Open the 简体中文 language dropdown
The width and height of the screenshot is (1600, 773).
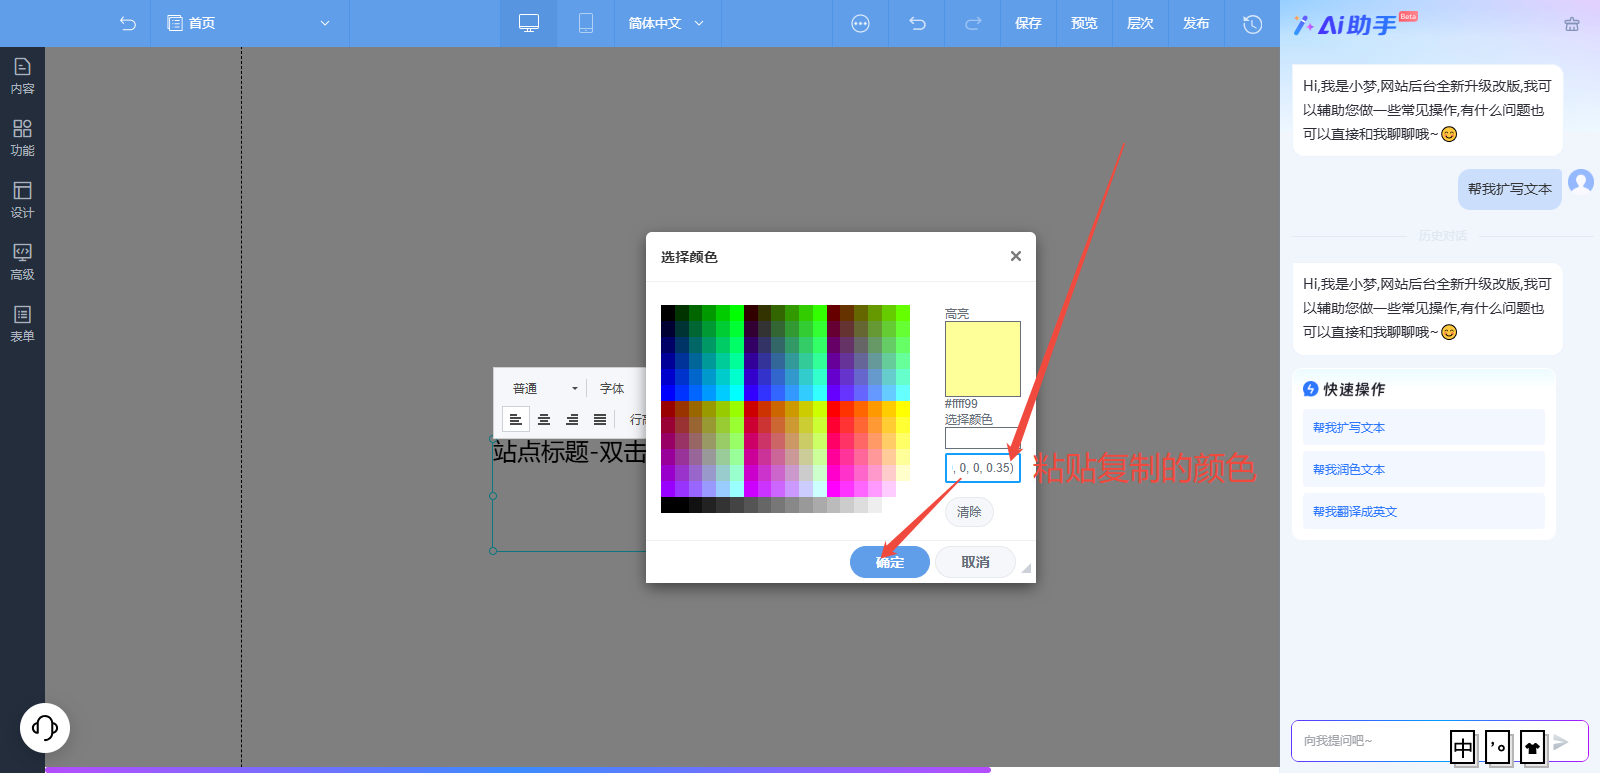pos(666,23)
